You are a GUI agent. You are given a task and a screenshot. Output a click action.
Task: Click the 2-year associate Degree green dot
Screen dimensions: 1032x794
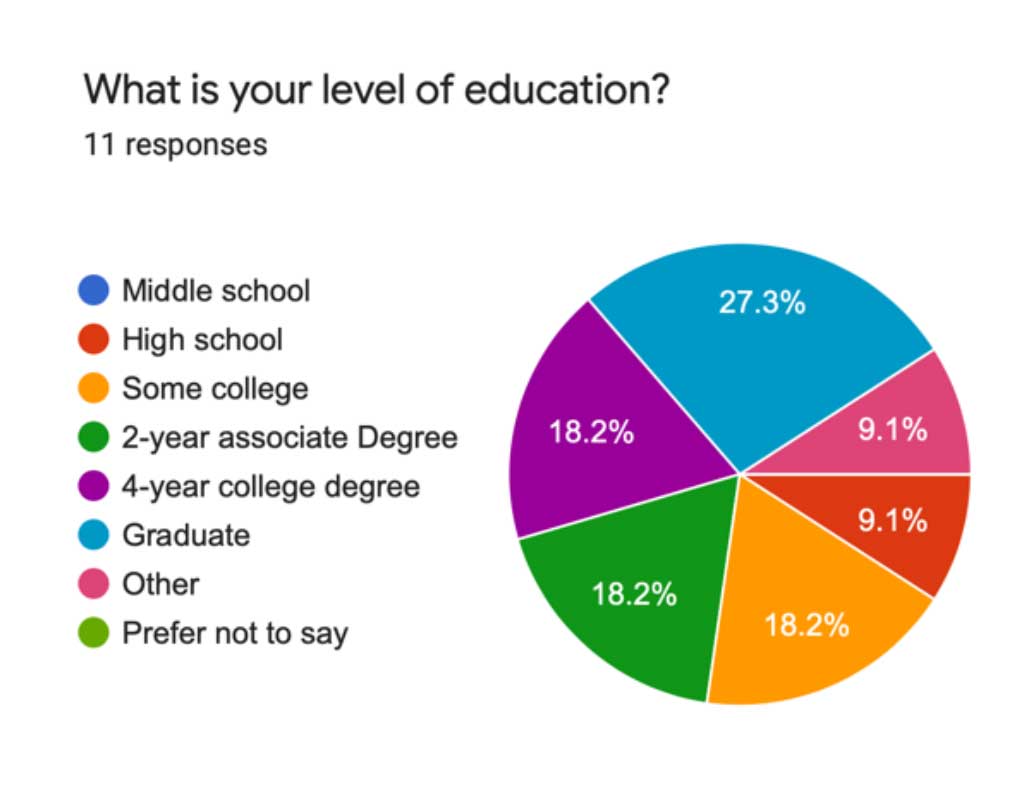pyautogui.click(x=93, y=437)
